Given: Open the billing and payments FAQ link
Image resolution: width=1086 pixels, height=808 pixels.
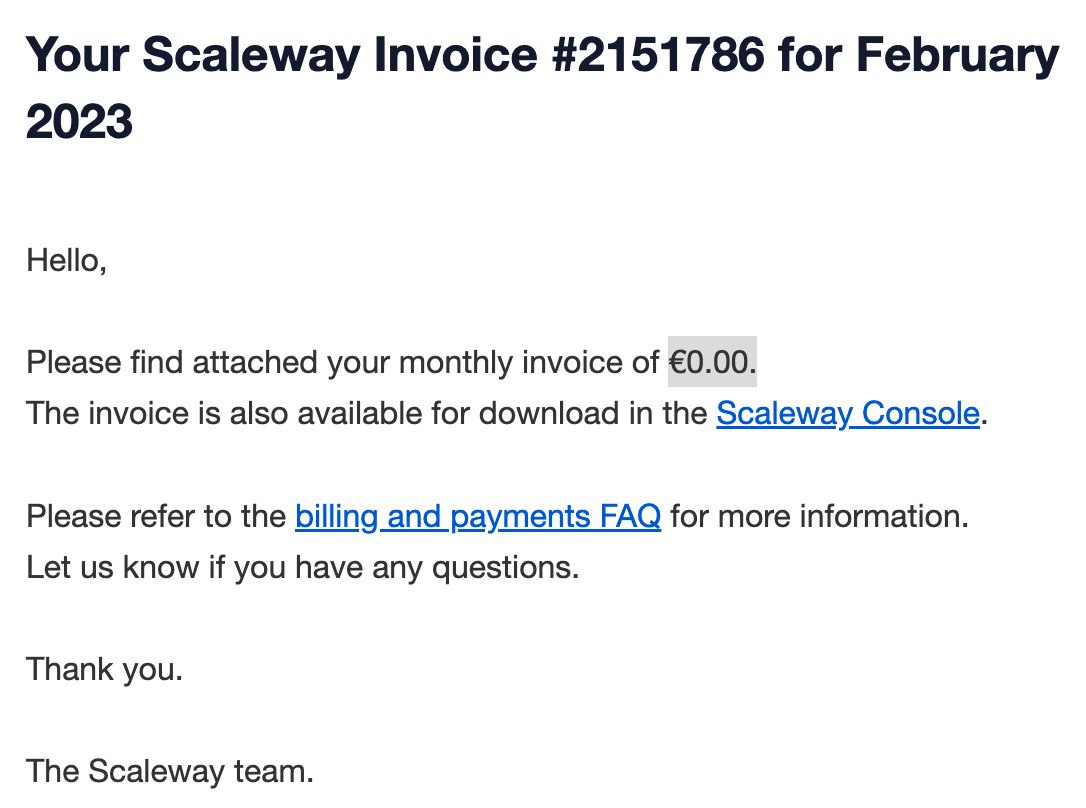Looking at the screenshot, I should click(477, 517).
